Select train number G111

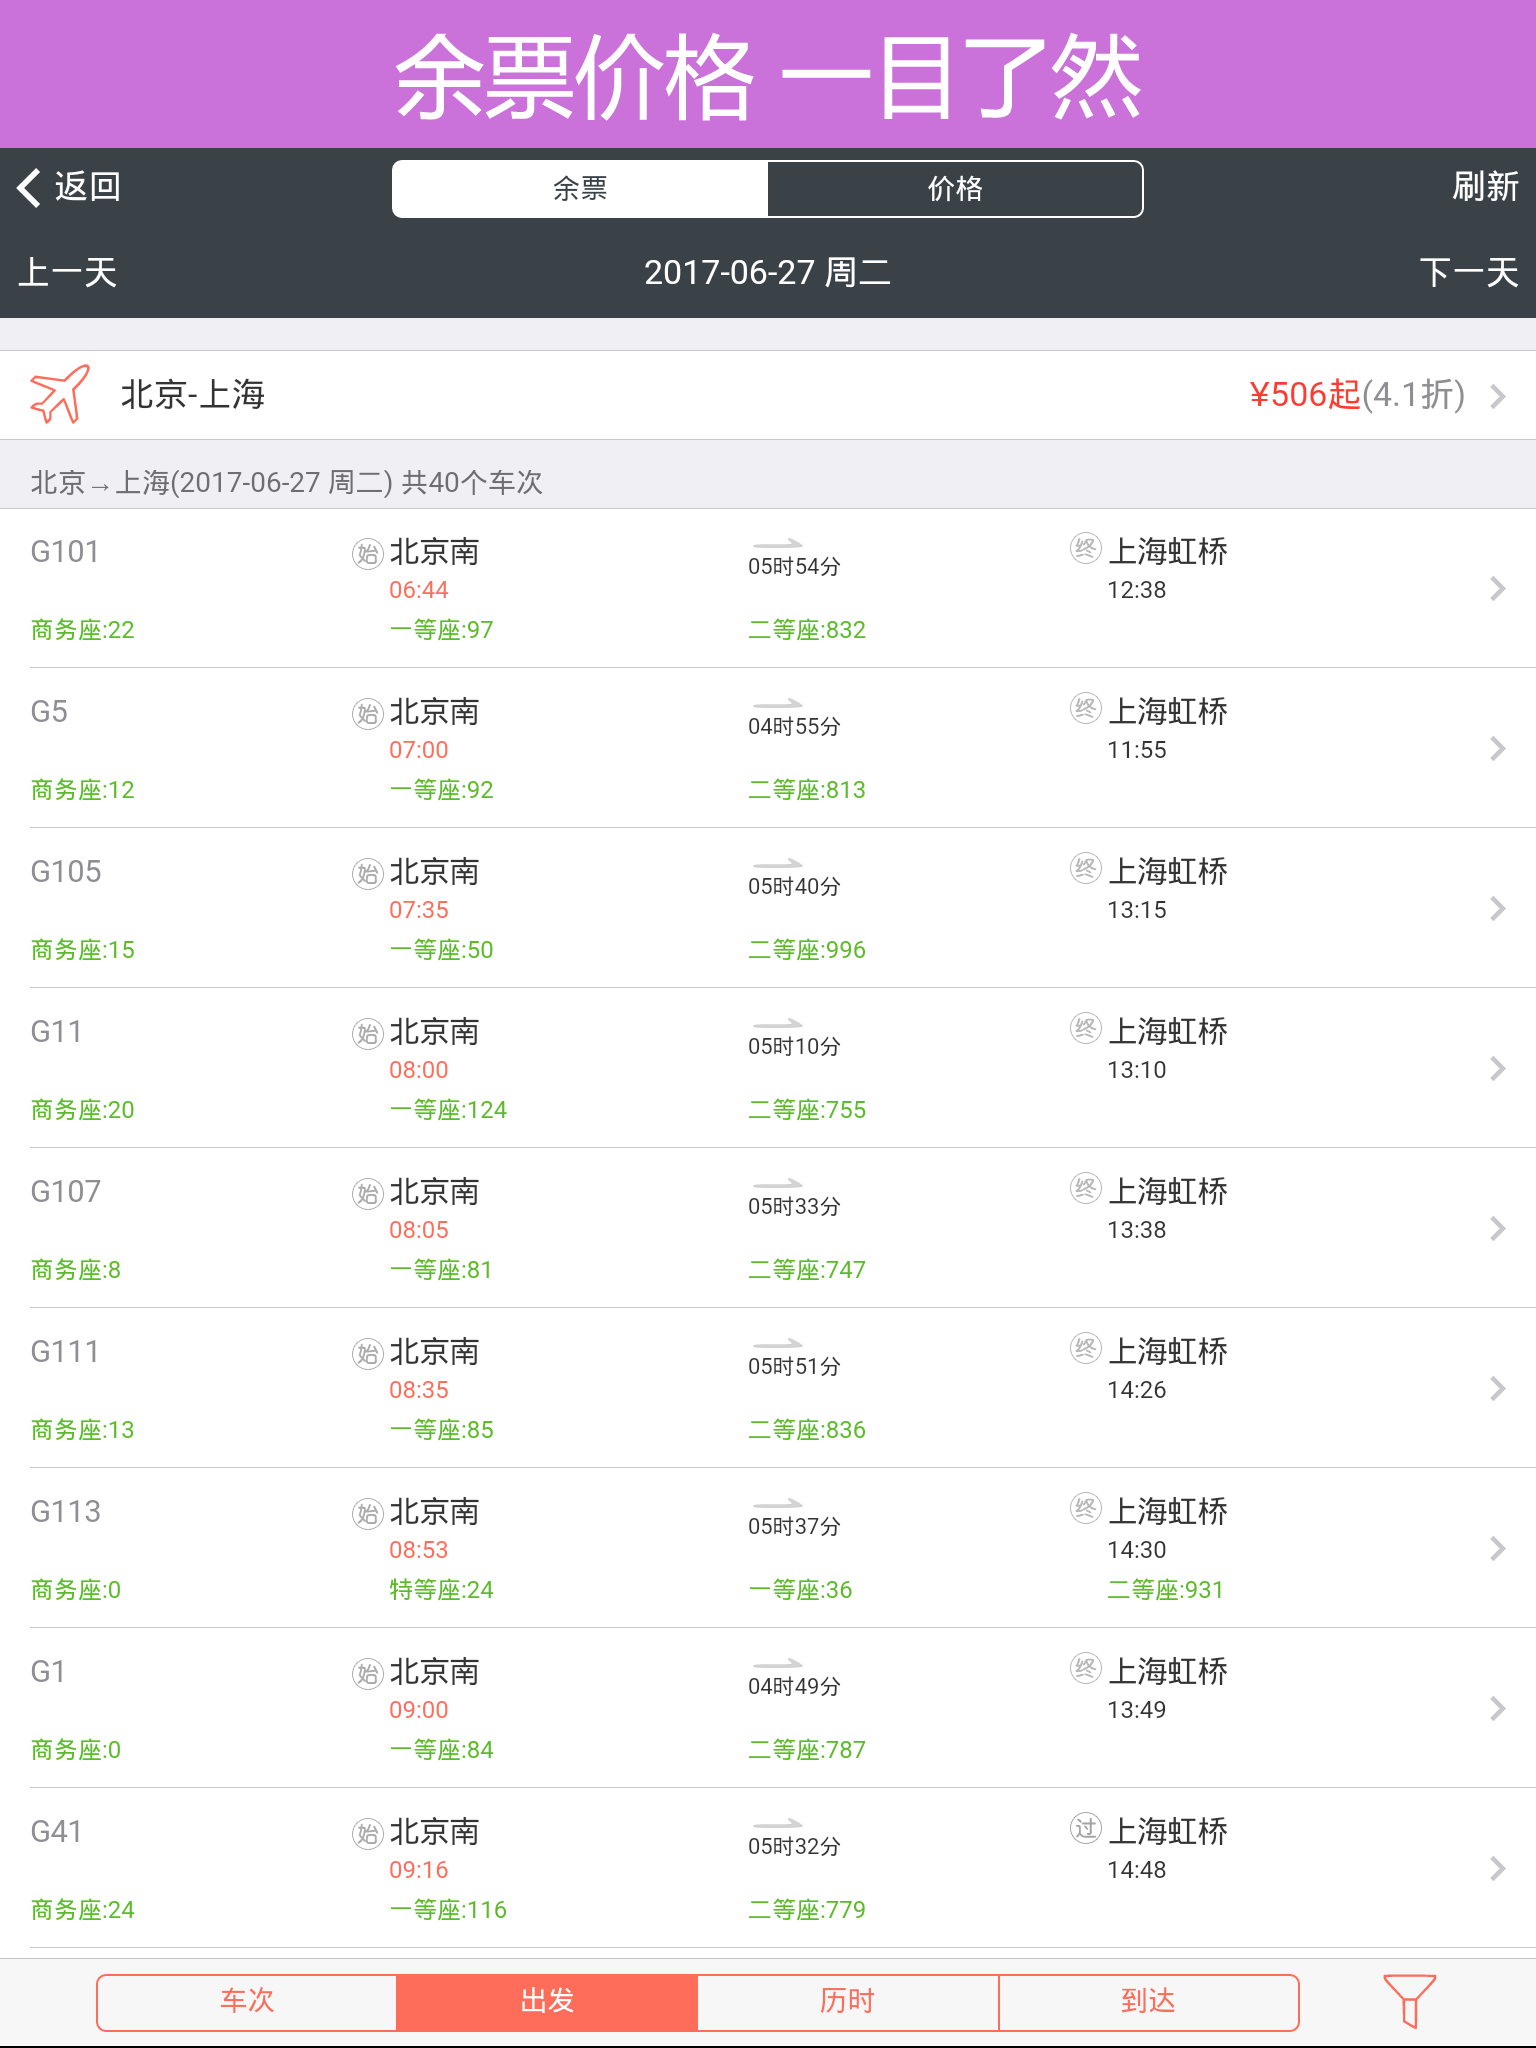pyautogui.click(x=65, y=1352)
